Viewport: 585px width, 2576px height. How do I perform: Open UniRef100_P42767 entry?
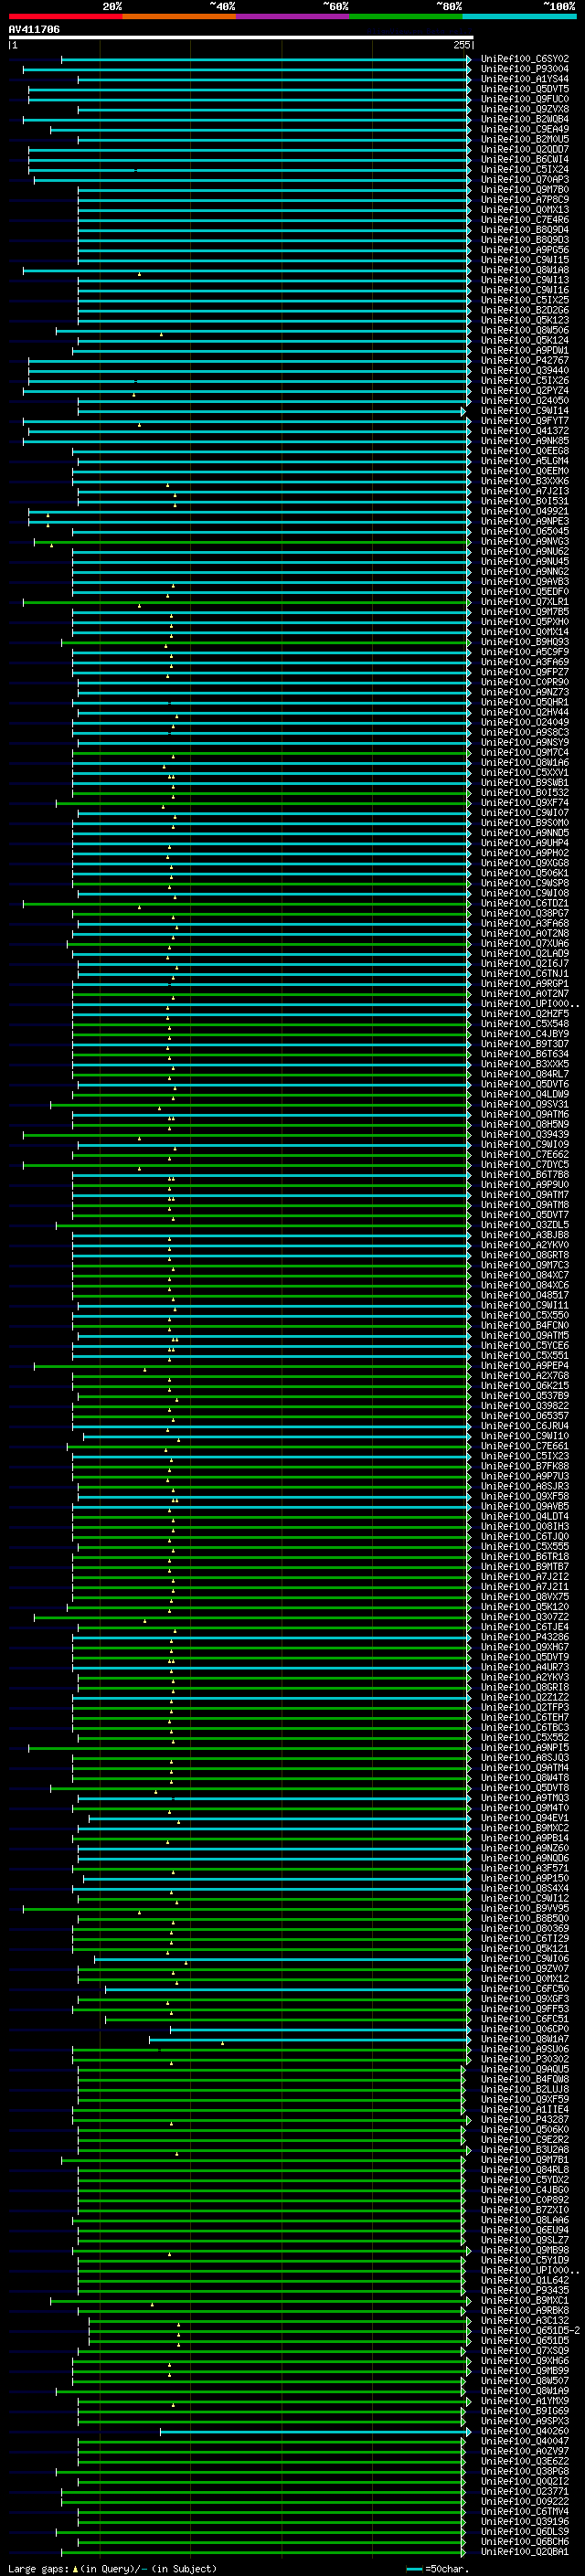tap(524, 361)
